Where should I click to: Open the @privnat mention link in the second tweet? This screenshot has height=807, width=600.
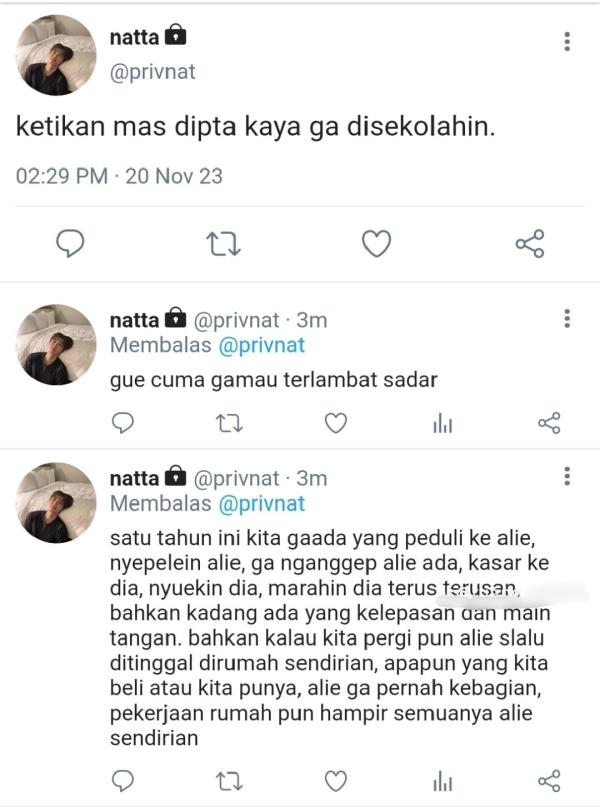[258, 346]
